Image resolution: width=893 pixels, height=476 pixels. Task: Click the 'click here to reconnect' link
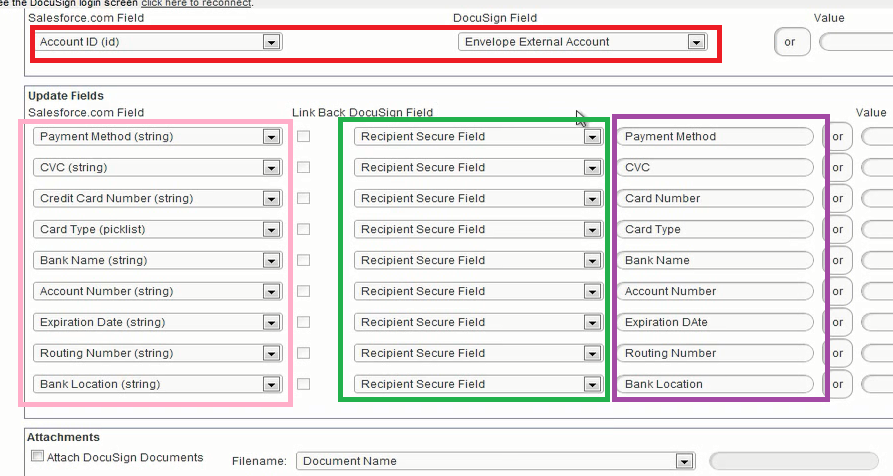[196, 4]
